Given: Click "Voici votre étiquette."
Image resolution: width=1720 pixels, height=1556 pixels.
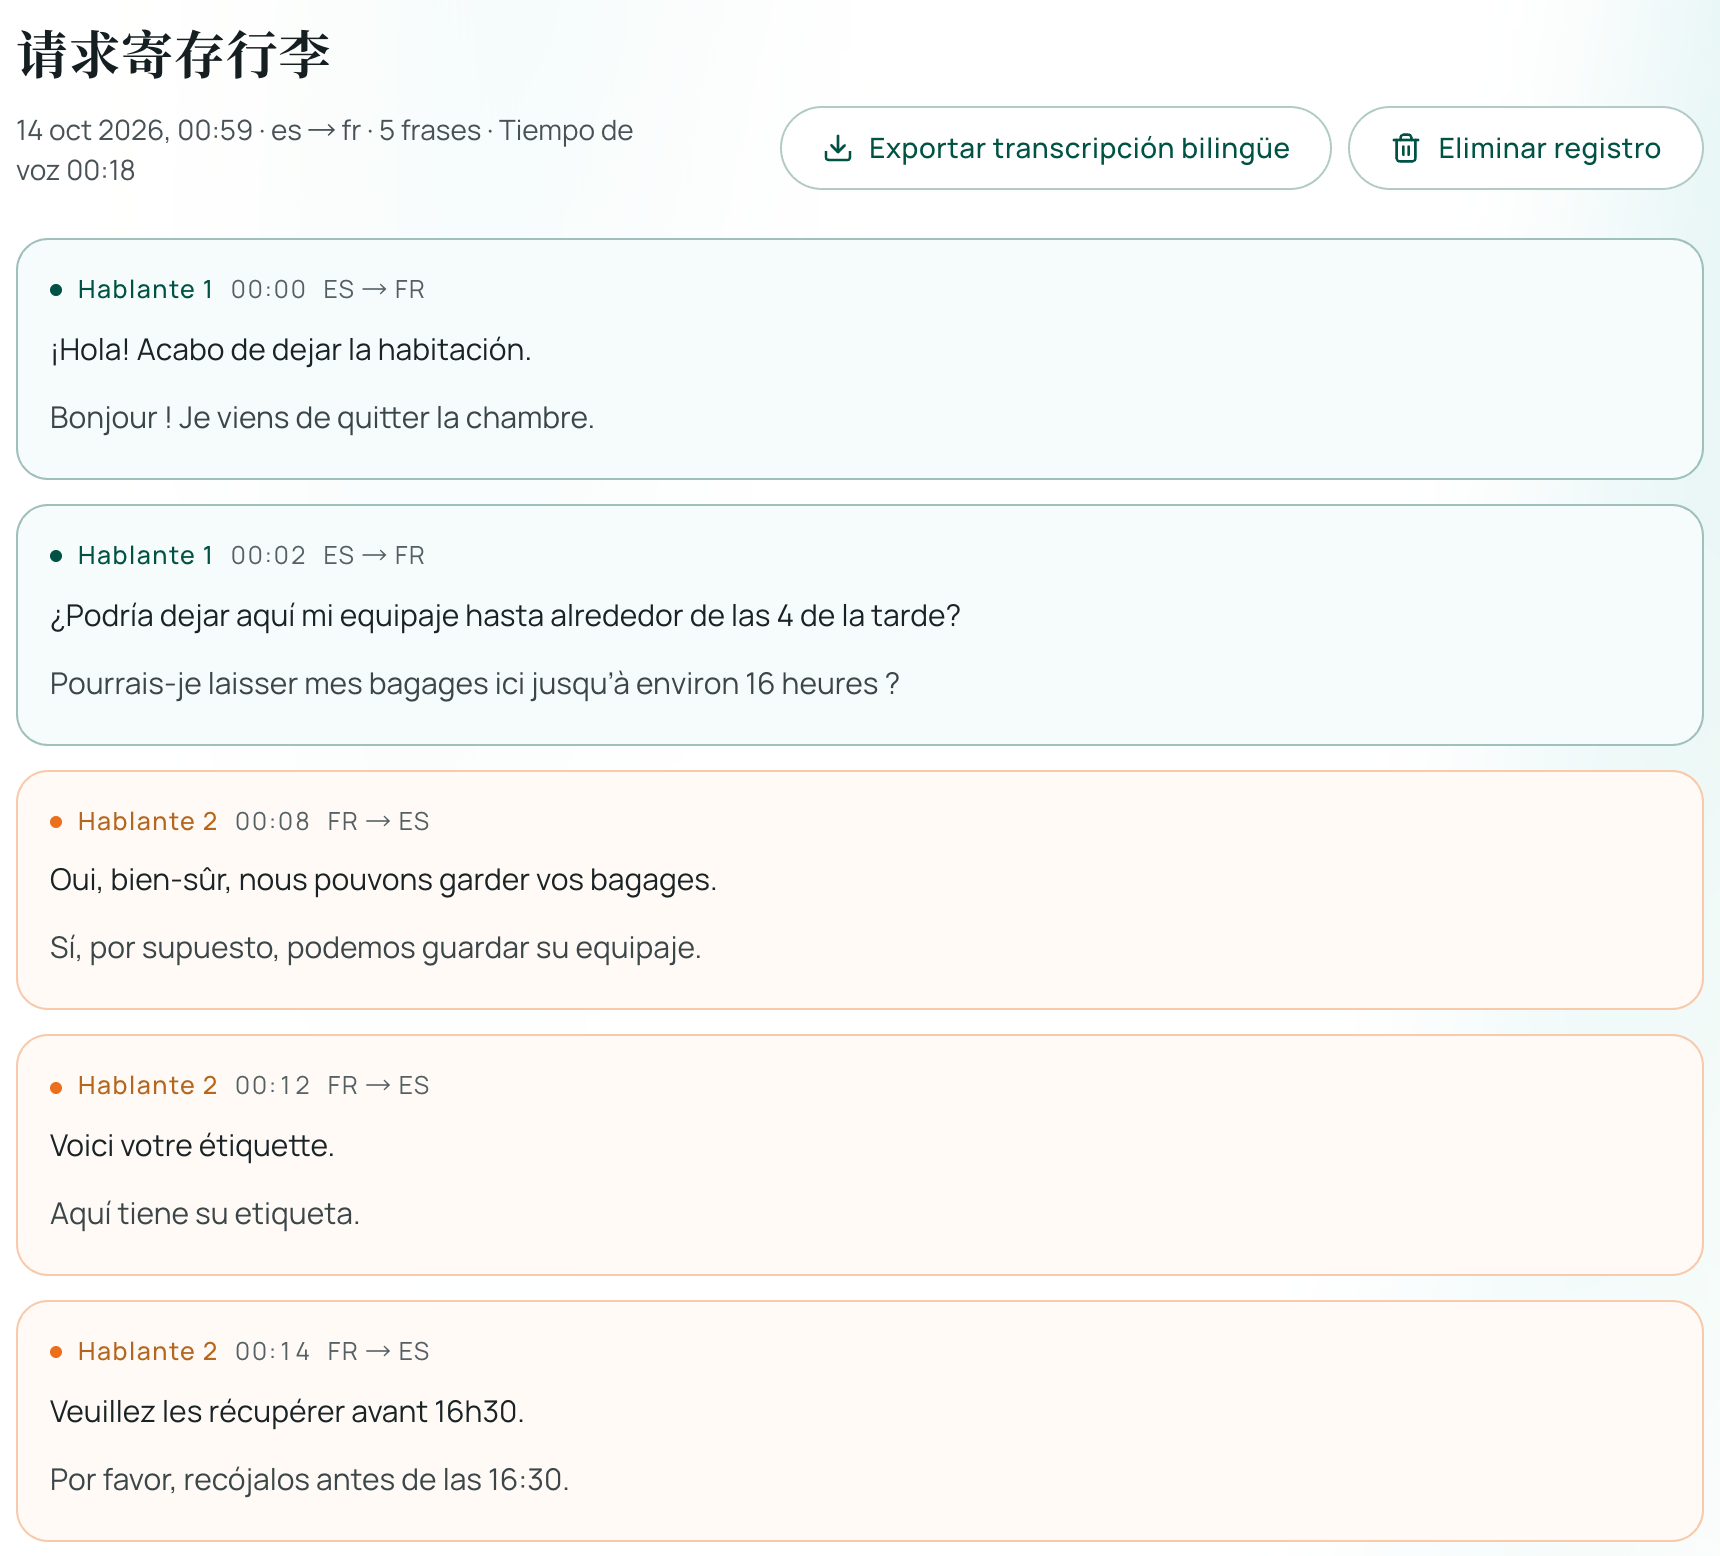Looking at the screenshot, I should pos(192,1146).
